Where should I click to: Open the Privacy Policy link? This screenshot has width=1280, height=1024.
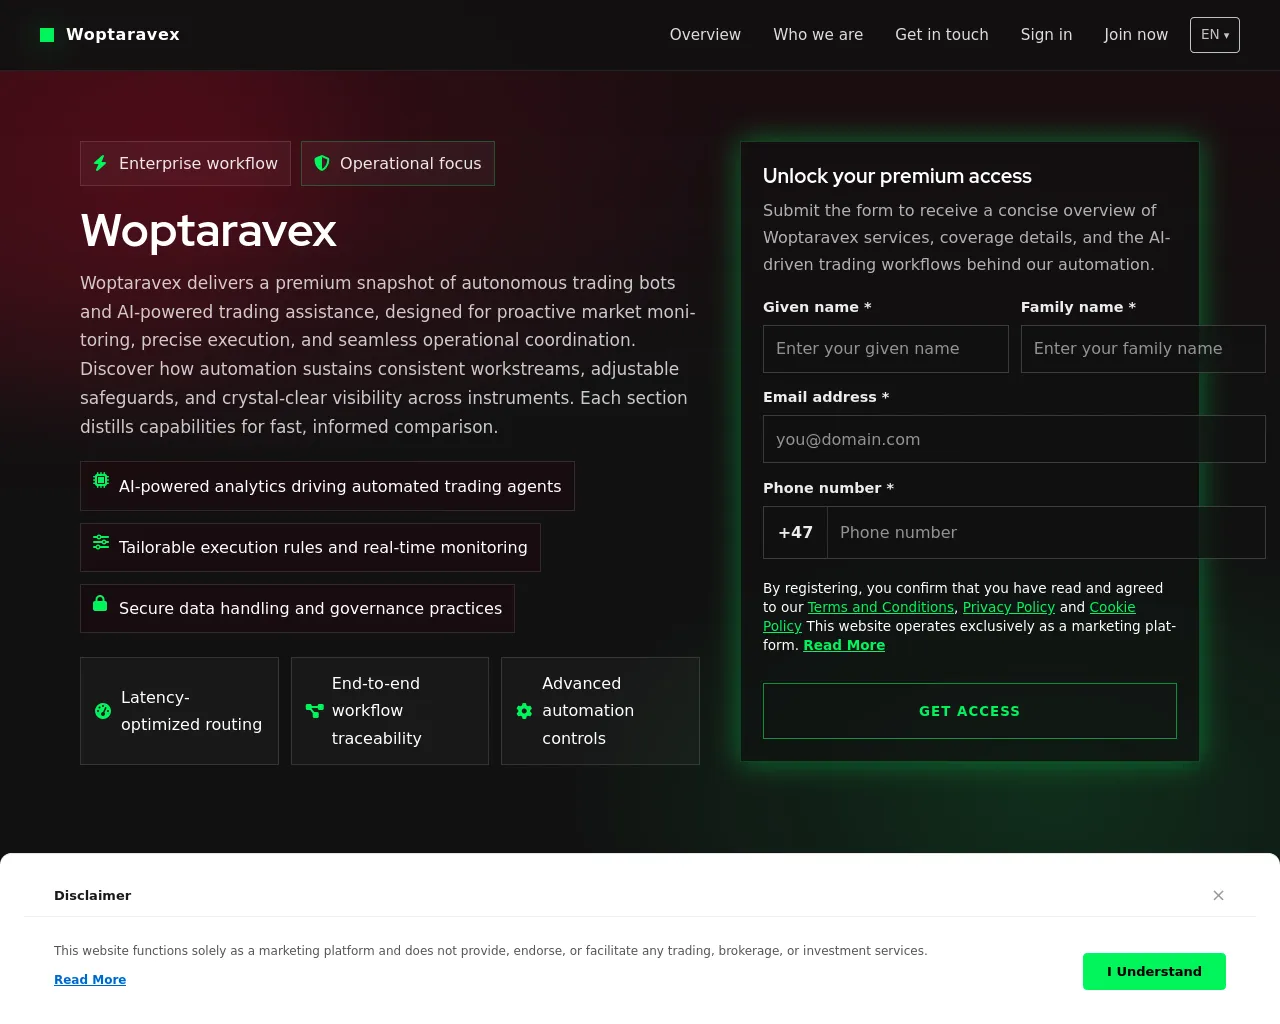coord(1009,607)
